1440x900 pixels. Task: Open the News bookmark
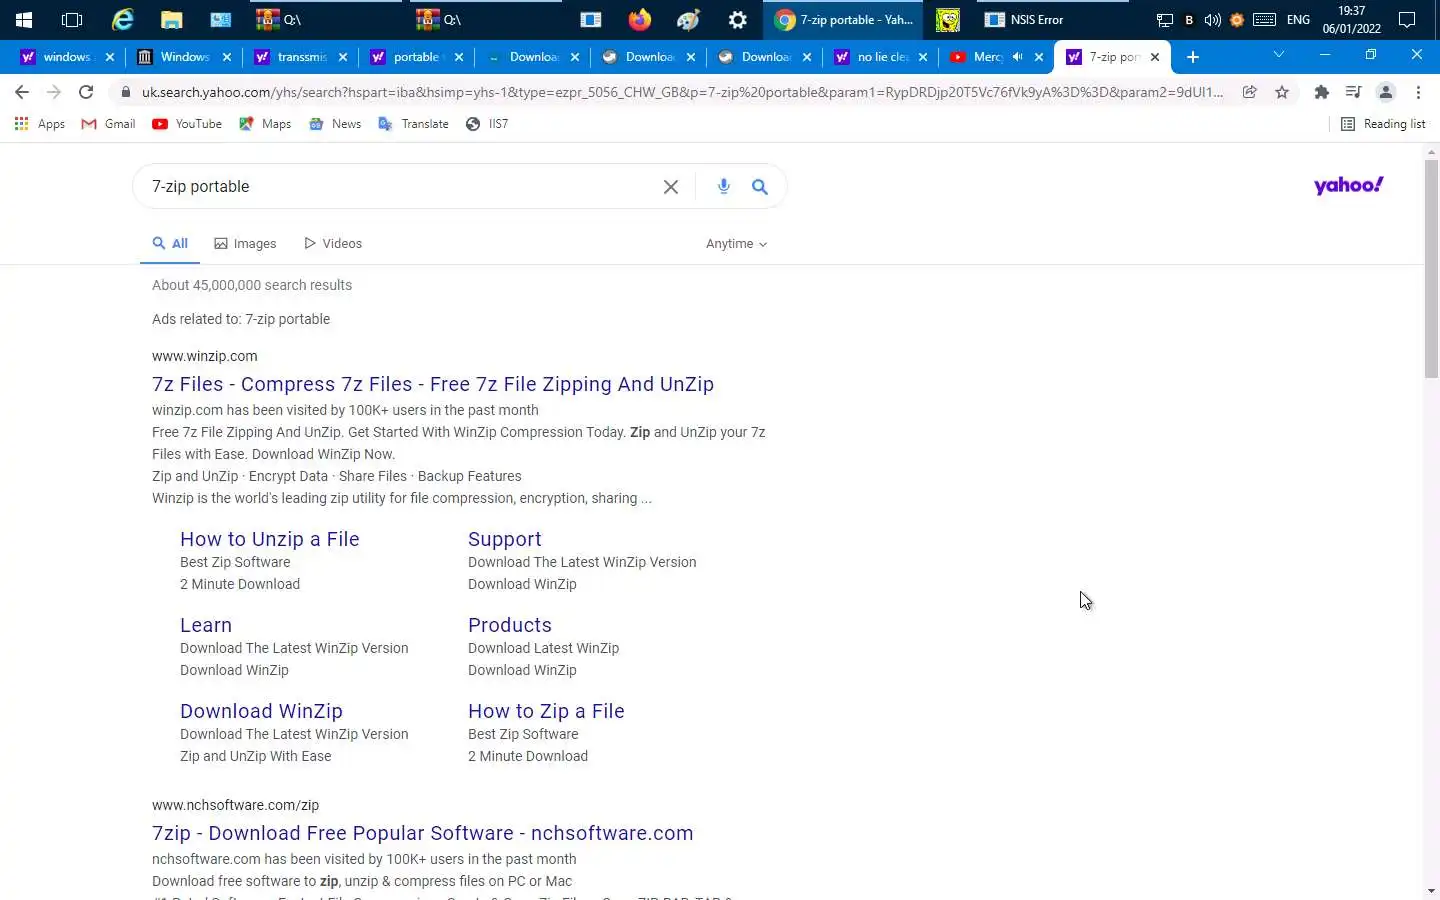335,124
